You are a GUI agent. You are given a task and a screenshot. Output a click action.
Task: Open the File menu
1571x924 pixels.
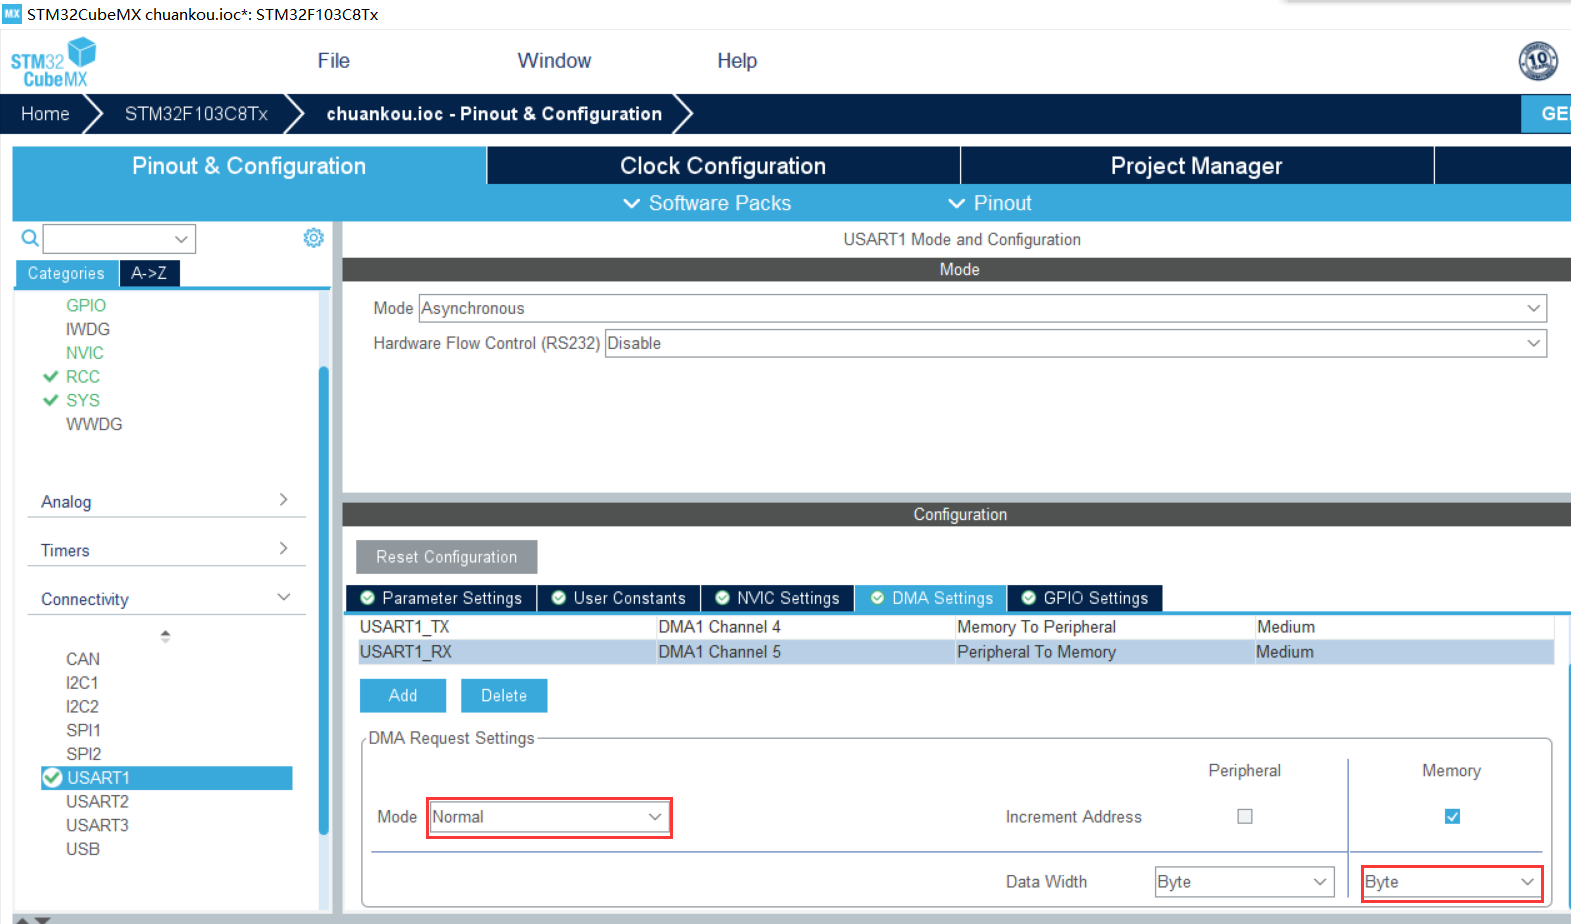(333, 61)
